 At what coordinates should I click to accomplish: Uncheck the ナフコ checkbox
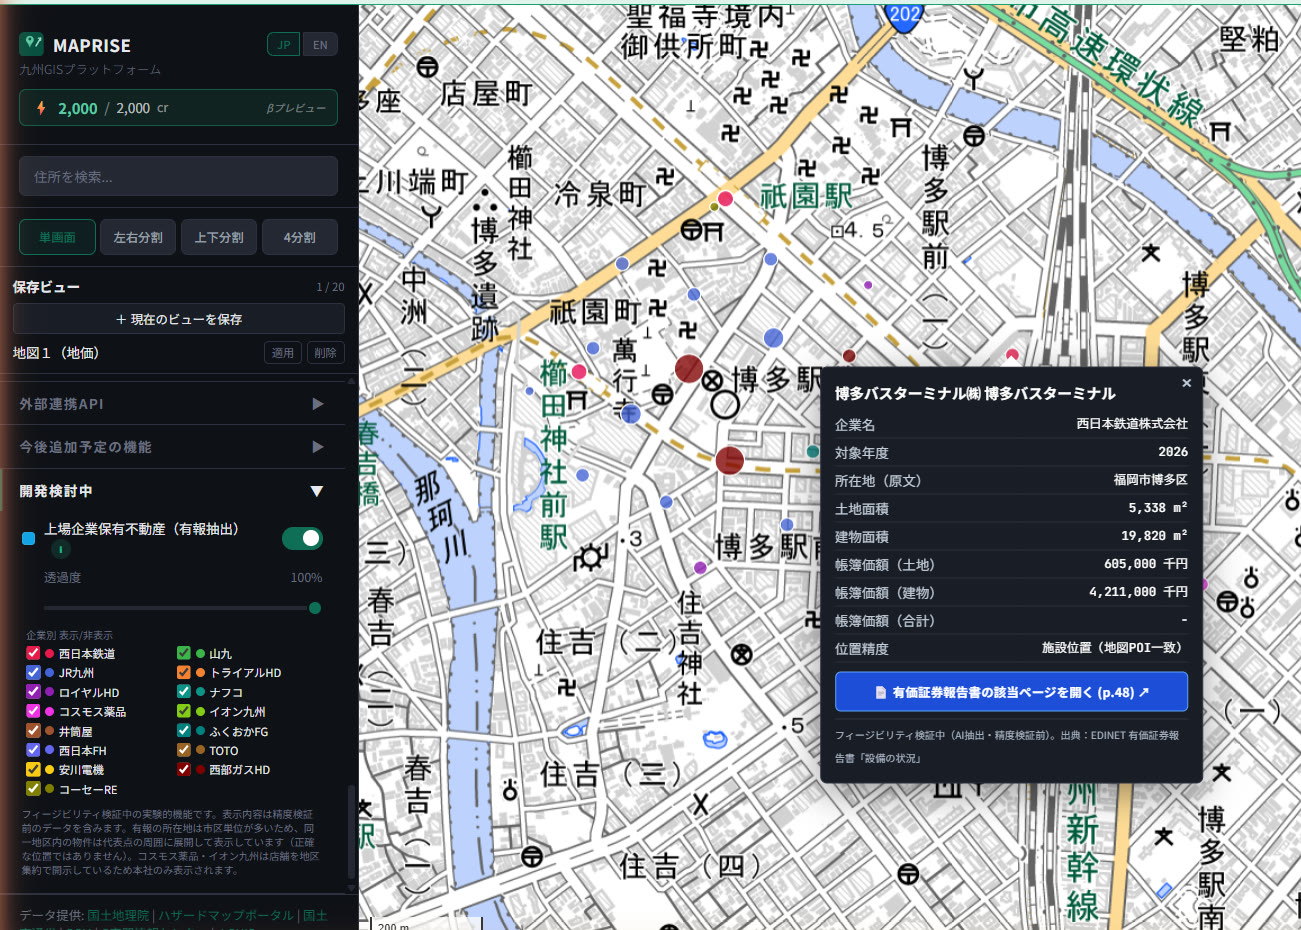(184, 692)
